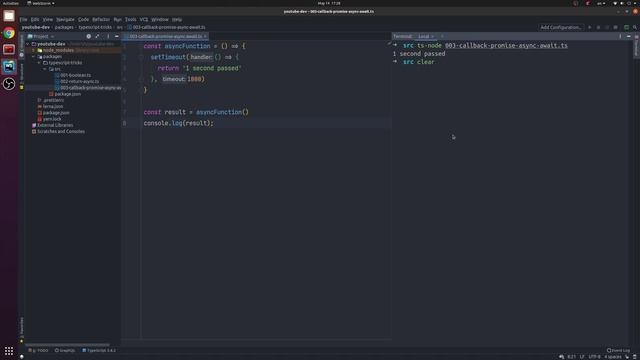Open TypeScript 3.4.2 status widget
This screenshot has height=360, width=640.
[99, 350]
